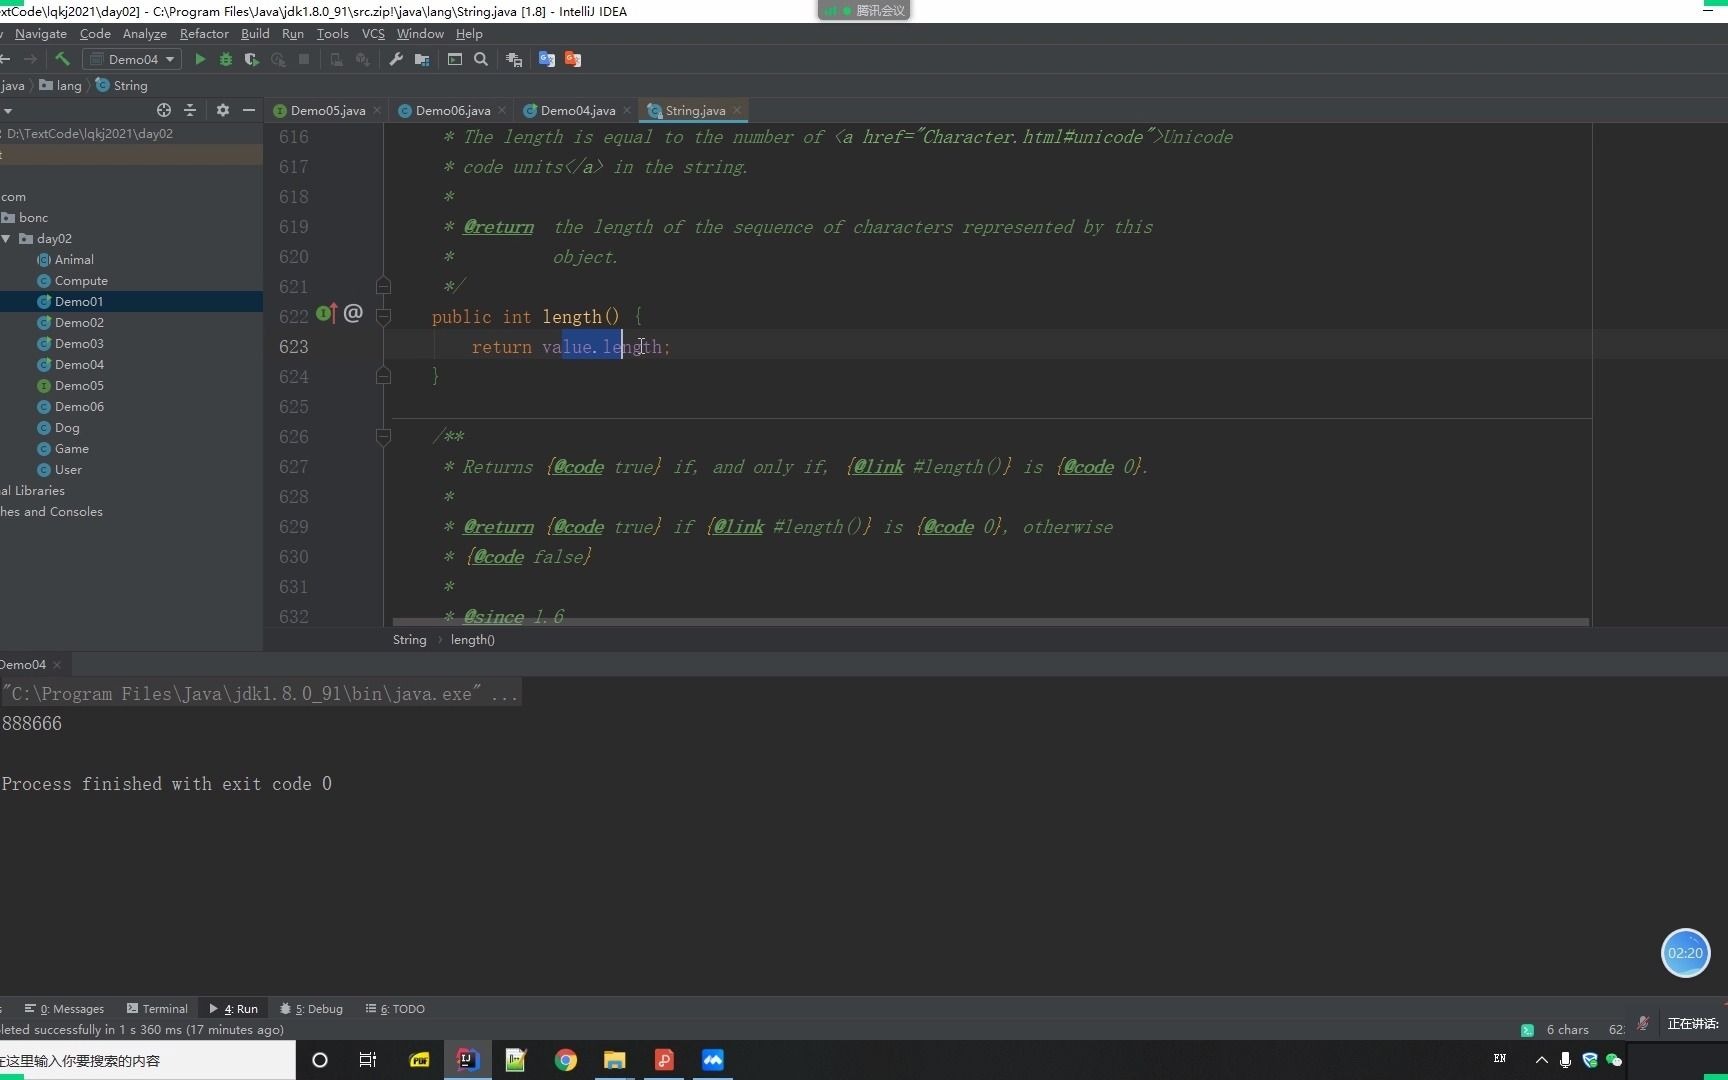Open the VCS menu
This screenshot has height=1080, width=1728.
373,34
